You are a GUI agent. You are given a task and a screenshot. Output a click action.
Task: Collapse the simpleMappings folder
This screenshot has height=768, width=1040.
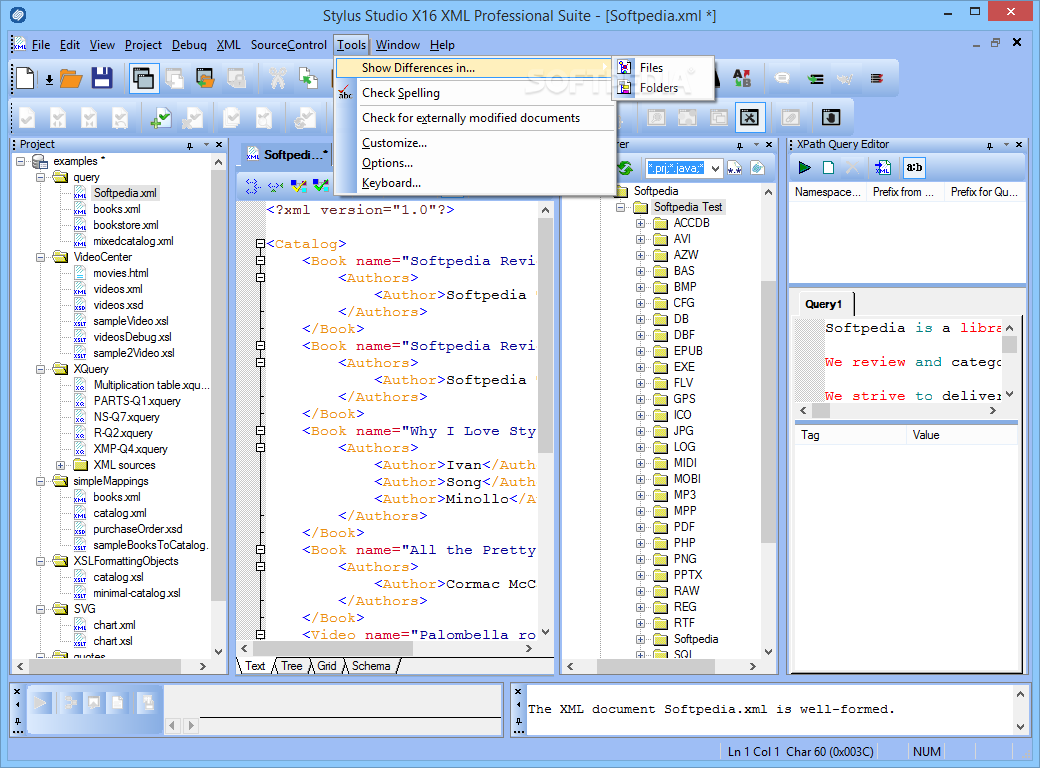coord(40,481)
